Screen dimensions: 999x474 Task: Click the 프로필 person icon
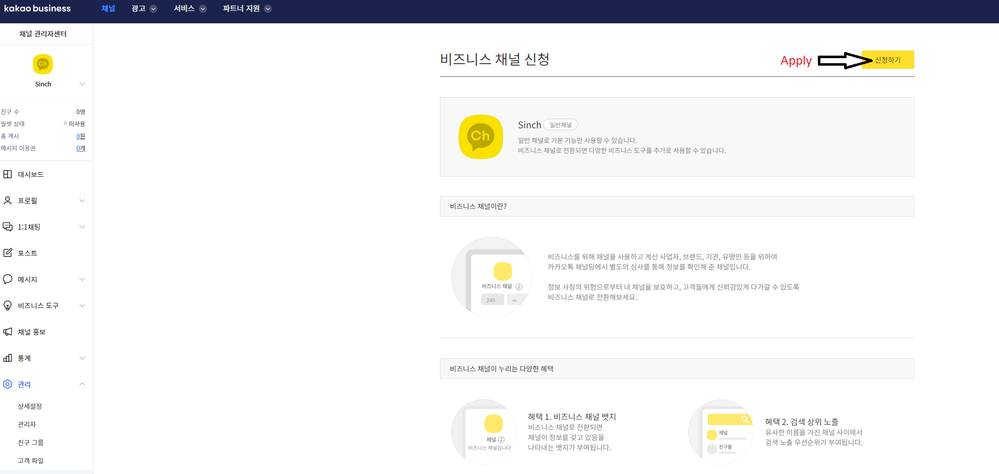tap(8, 200)
